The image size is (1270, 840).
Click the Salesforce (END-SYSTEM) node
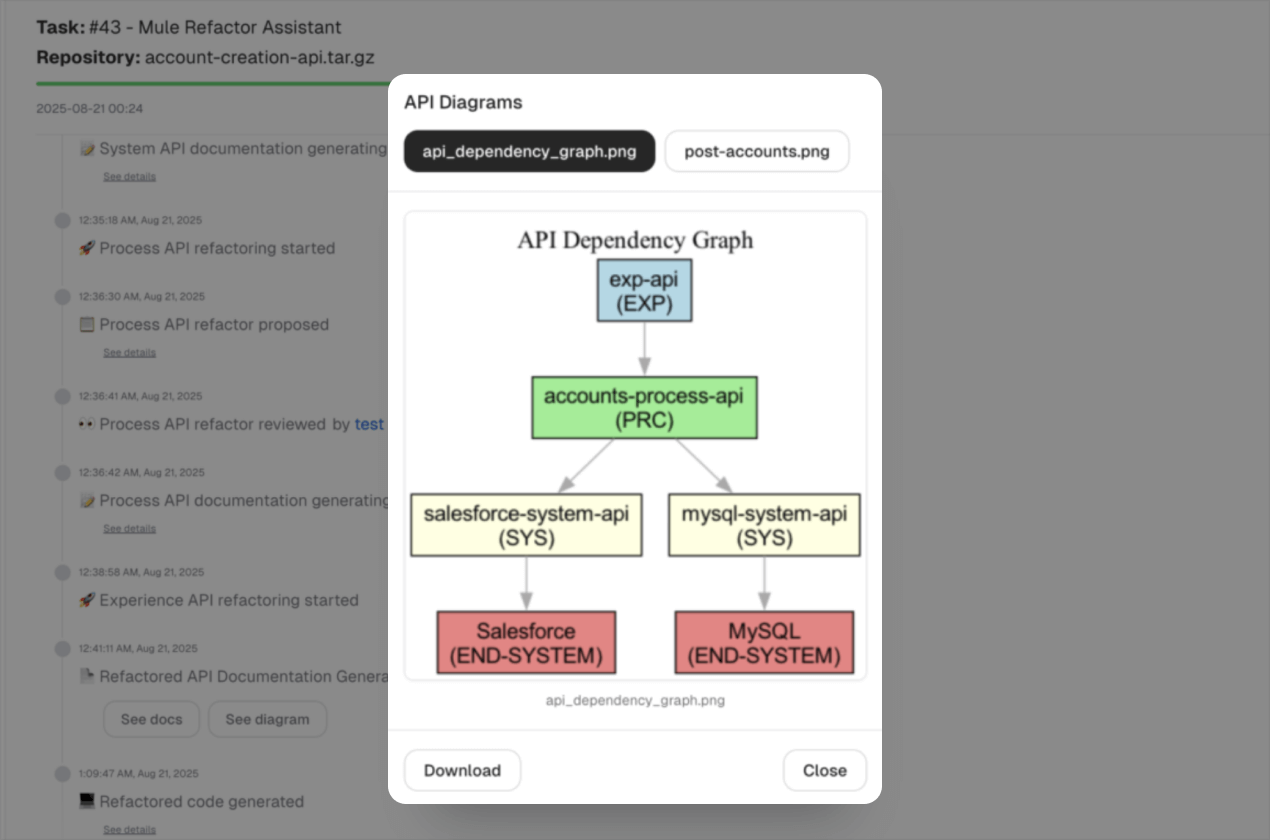(x=526, y=642)
